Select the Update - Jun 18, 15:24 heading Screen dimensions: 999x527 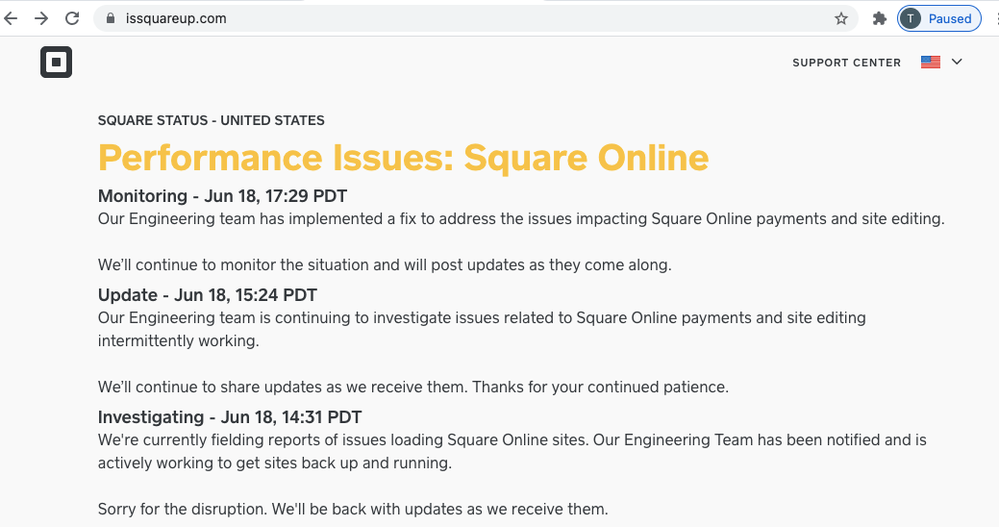point(210,295)
